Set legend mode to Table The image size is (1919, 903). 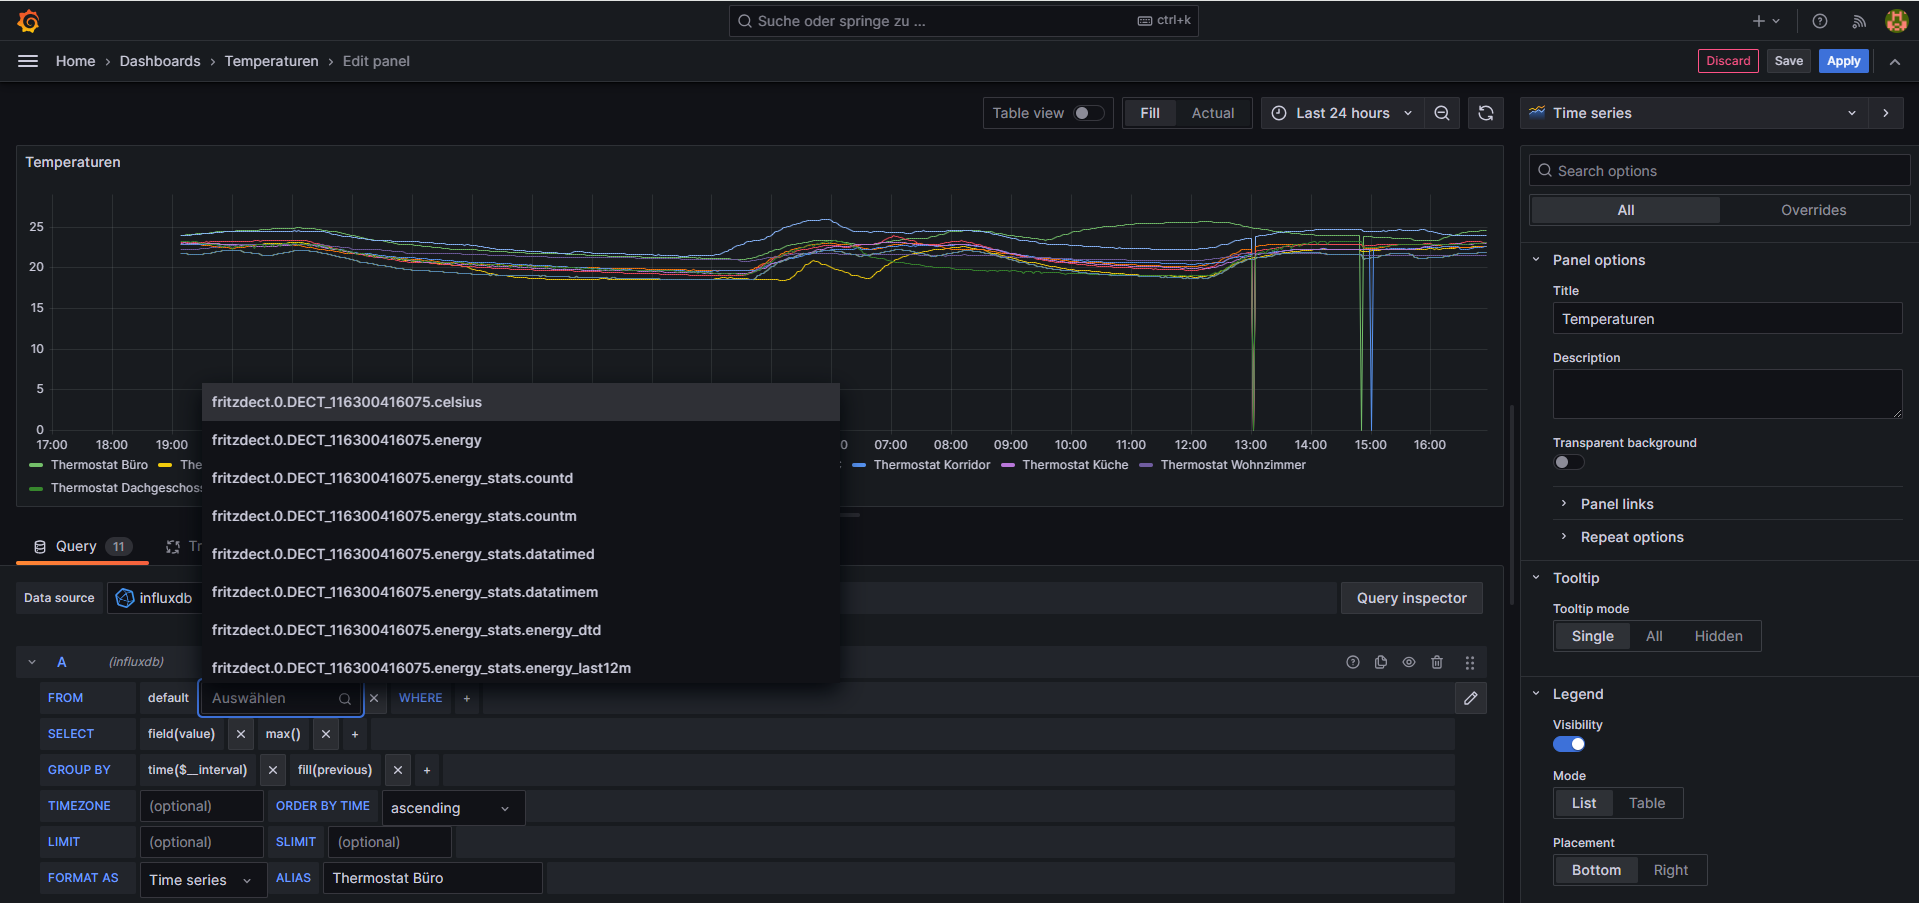click(x=1647, y=803)
